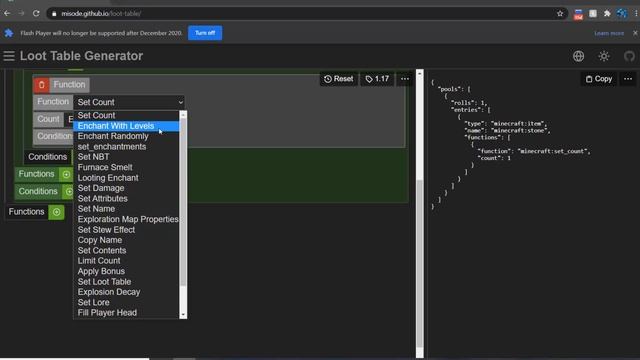Click the Count label field
The width and height of the screenshot is (640, 360).
[x=48, y=119]
